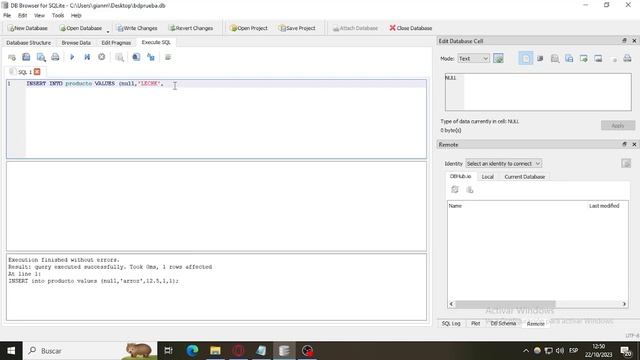Open the View menu
The width and height of the screenshot is (640, 360).
(39, 16)
